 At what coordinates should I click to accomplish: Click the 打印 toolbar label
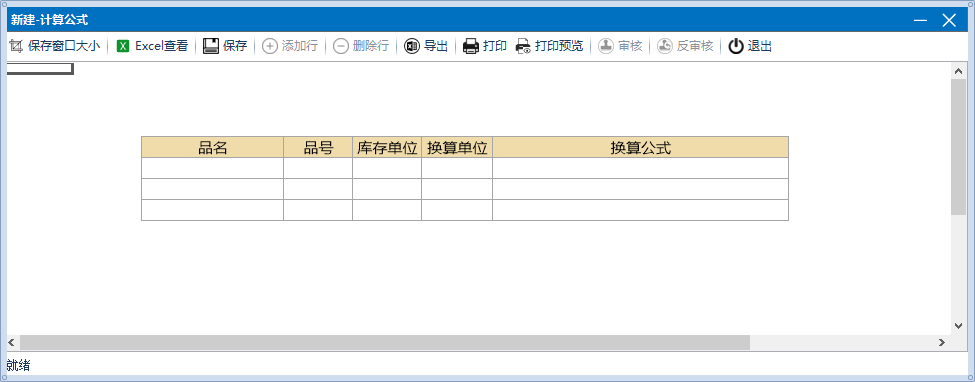[x=495, y=46]
